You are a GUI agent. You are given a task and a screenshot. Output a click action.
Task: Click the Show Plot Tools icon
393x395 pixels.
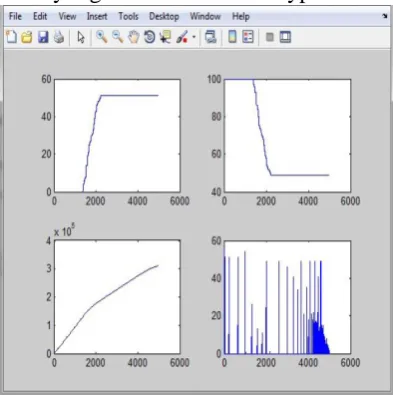285,37
